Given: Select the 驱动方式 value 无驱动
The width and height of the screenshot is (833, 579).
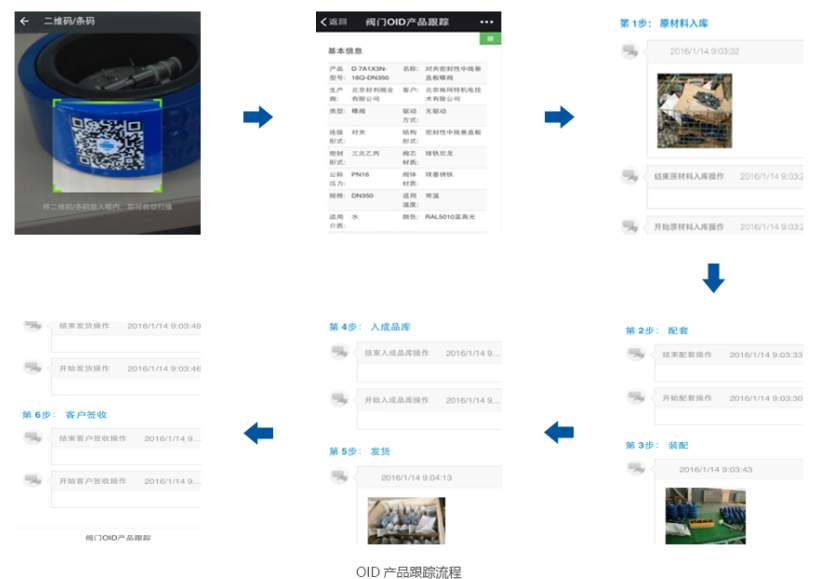Looking at the screenshot, I should click(436, 112).
